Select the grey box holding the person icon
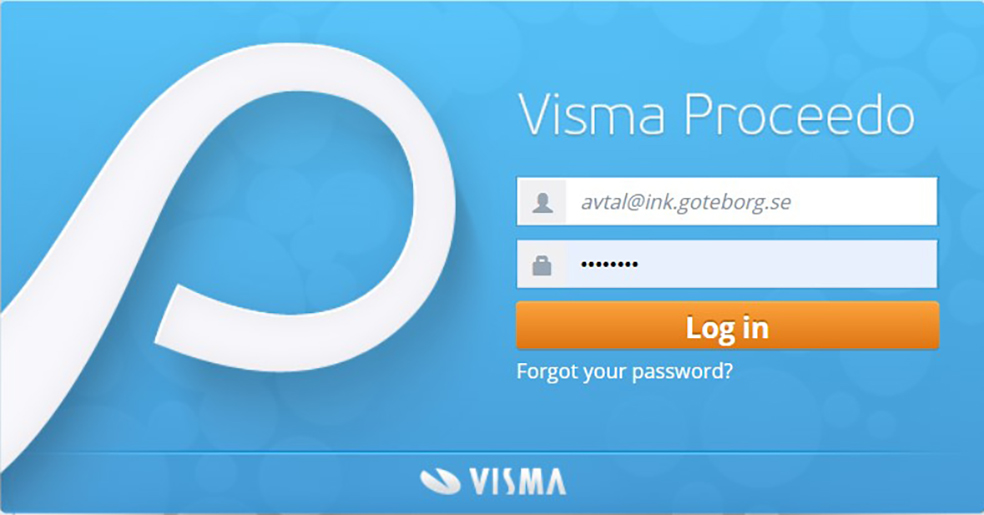984x515 pixels. tap(542, 202)
